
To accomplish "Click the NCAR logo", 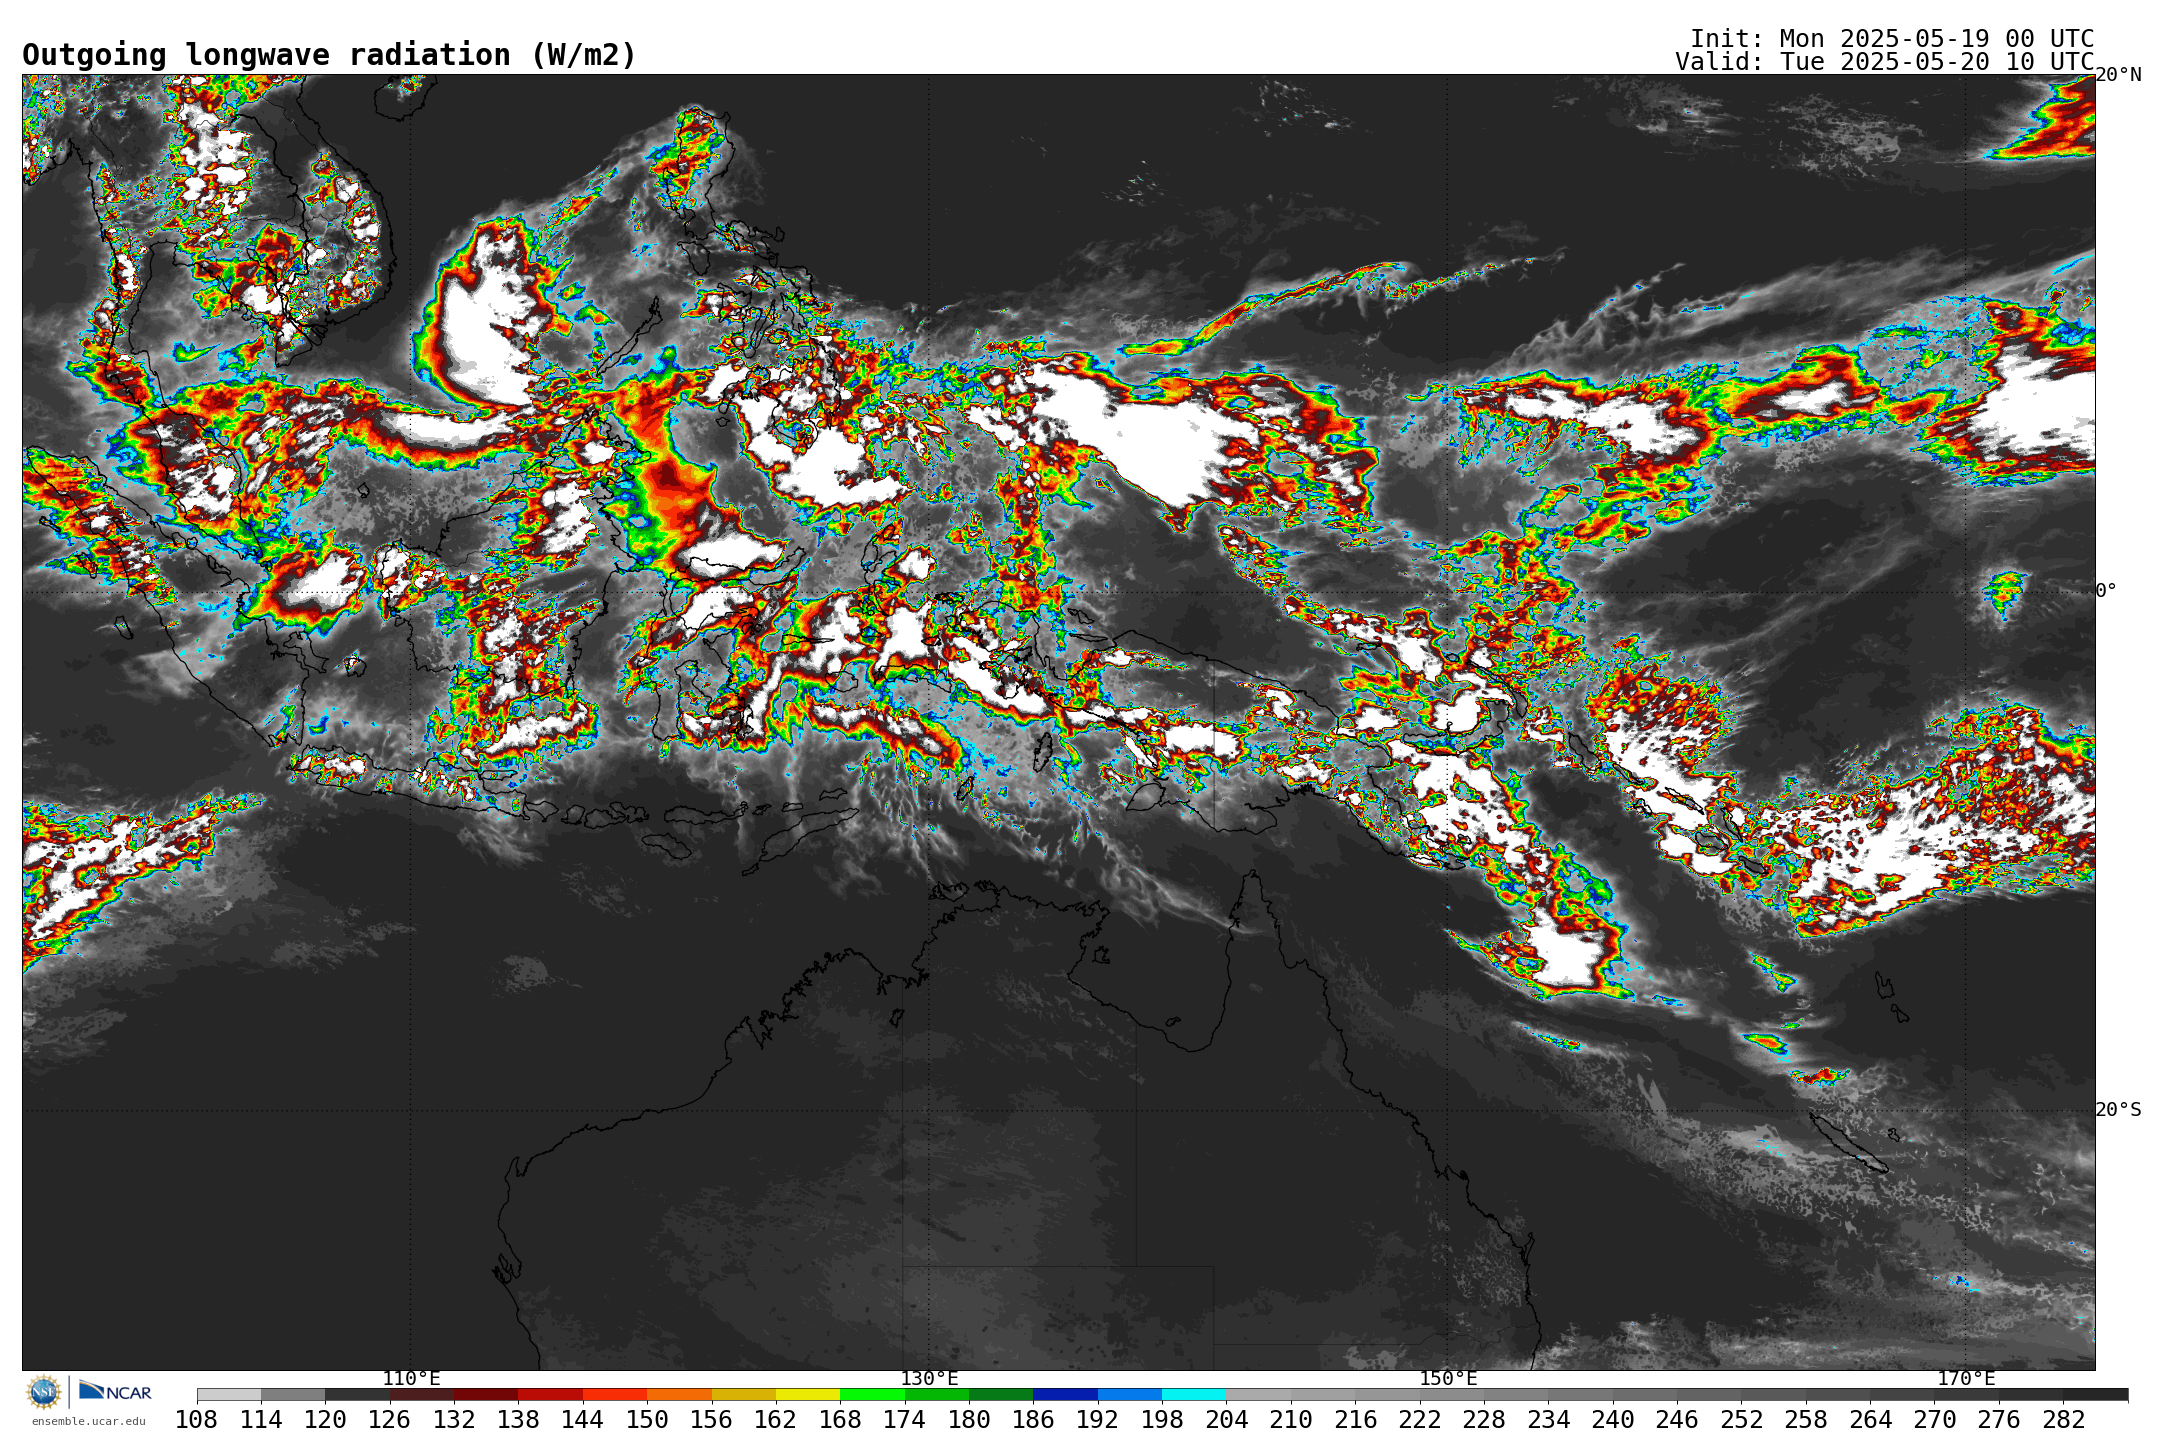I will pyautogui.click(x=115, y=1391).
